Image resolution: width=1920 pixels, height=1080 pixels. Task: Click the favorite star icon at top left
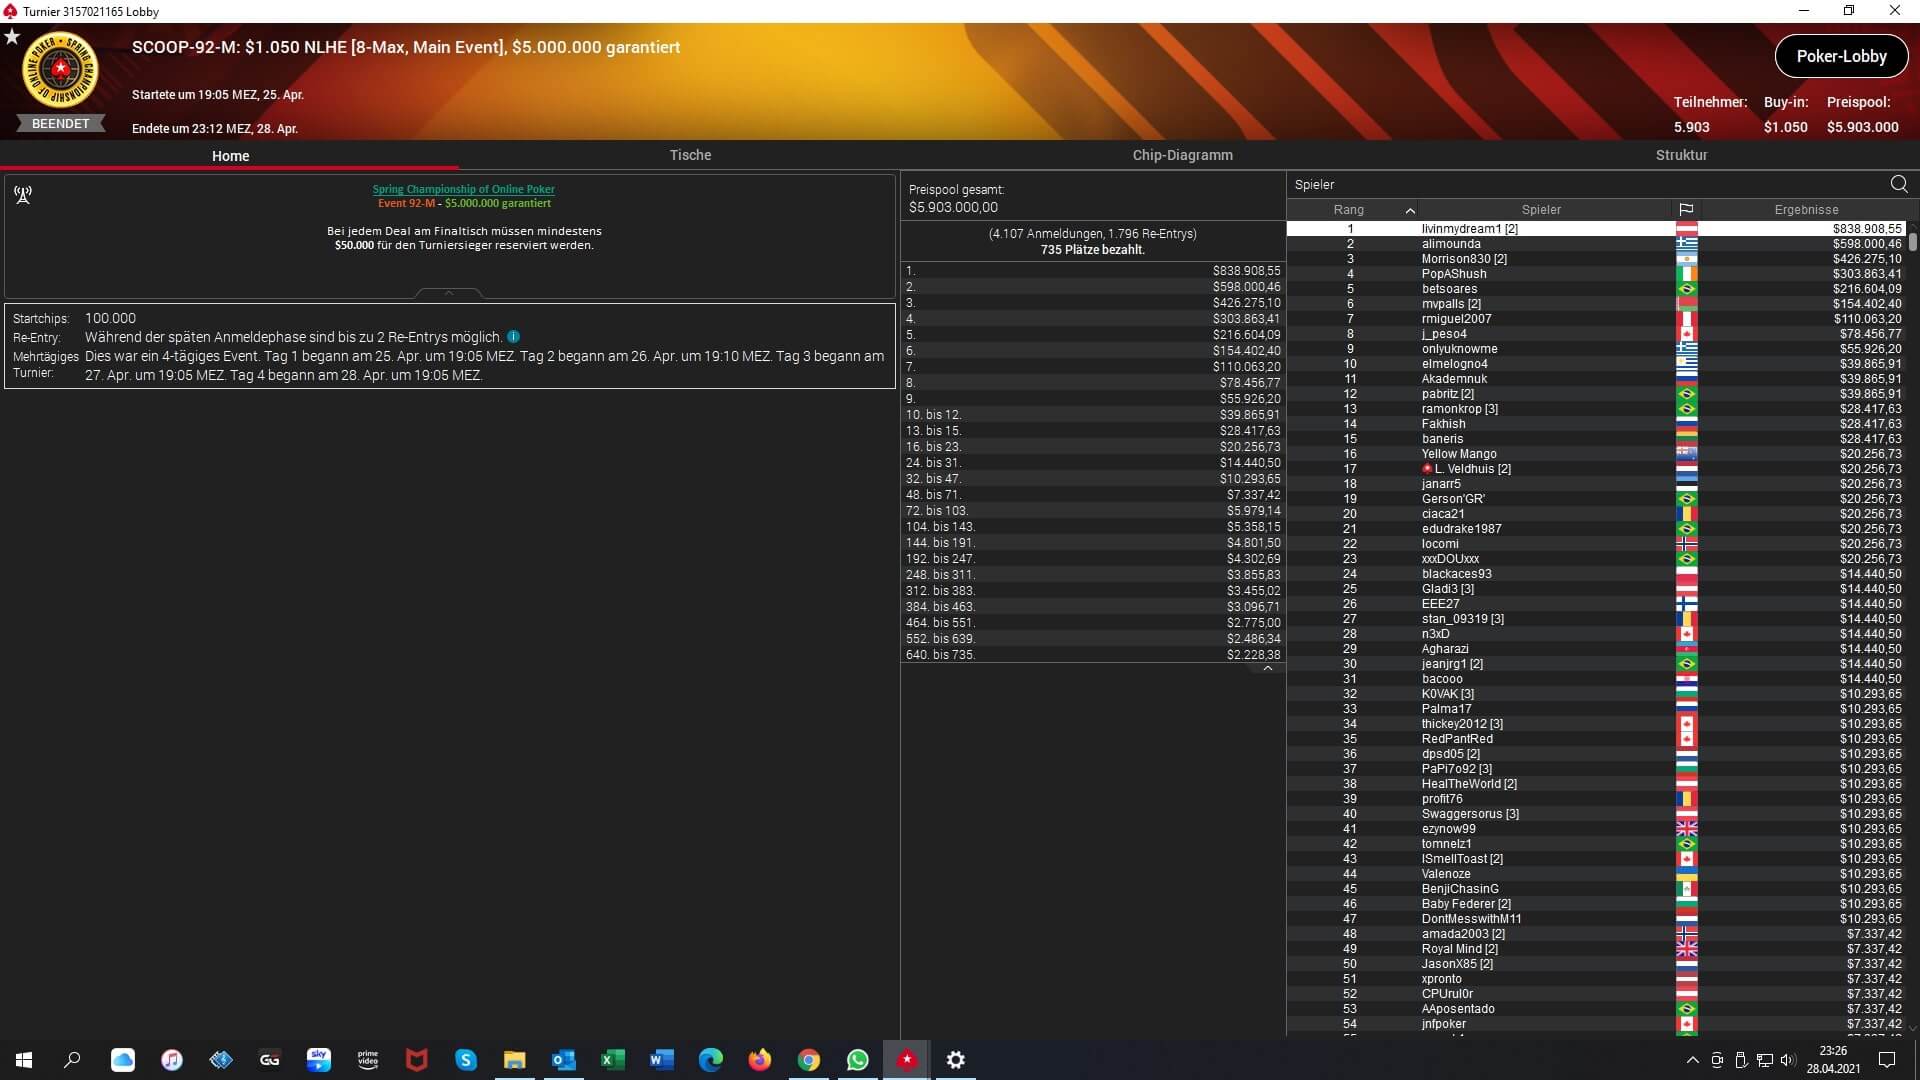coord(12,36)
